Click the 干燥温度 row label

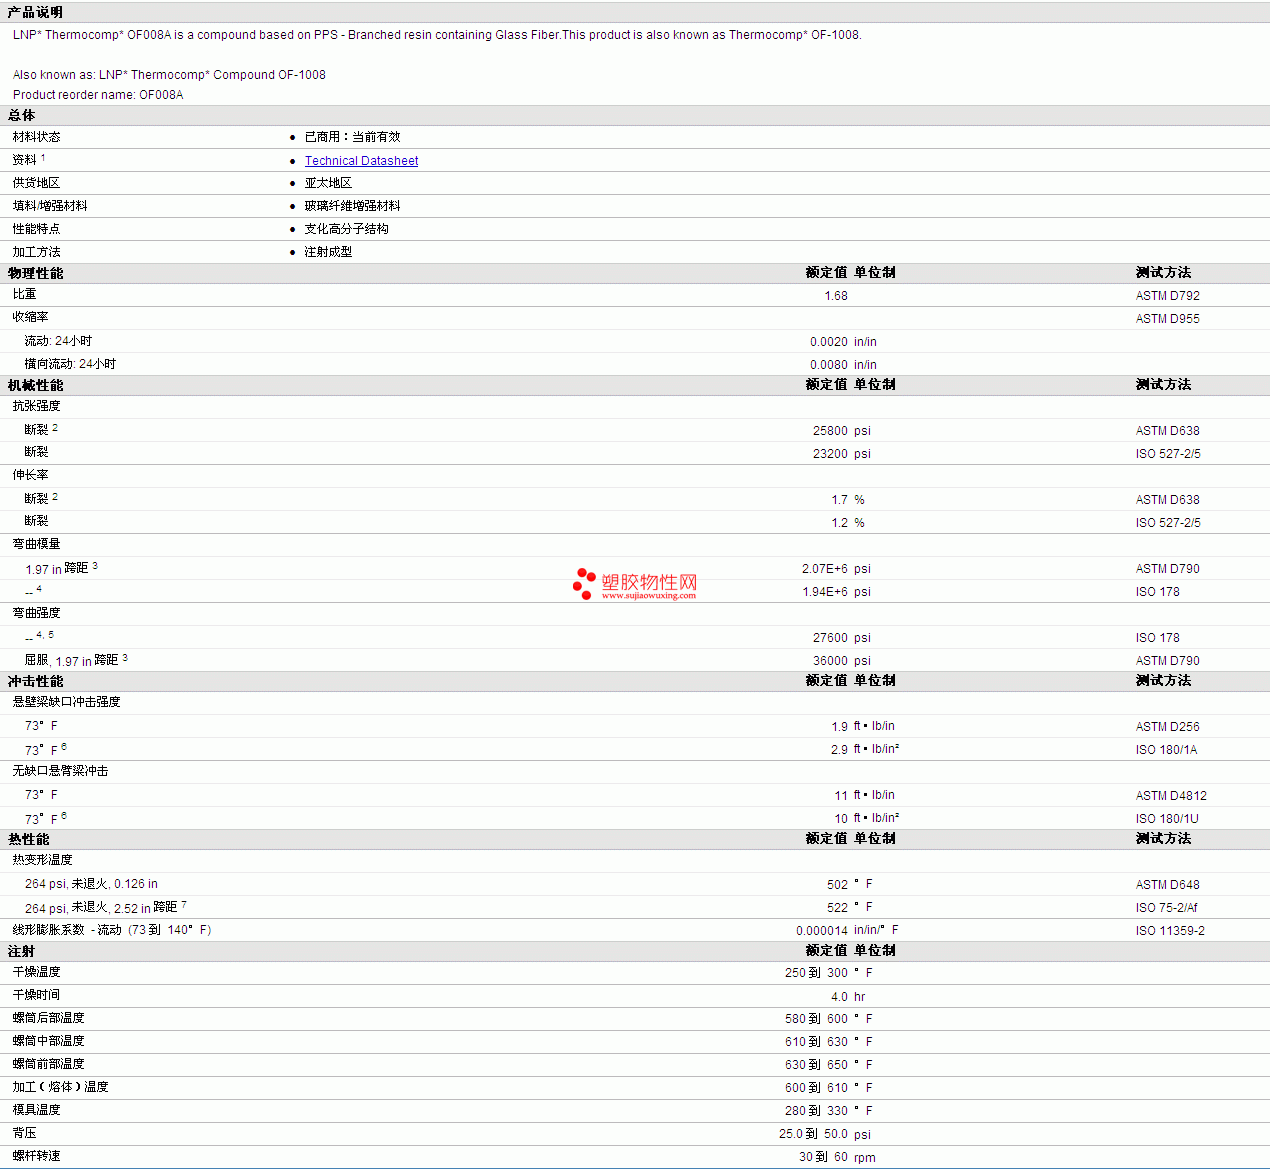point(36,972)
